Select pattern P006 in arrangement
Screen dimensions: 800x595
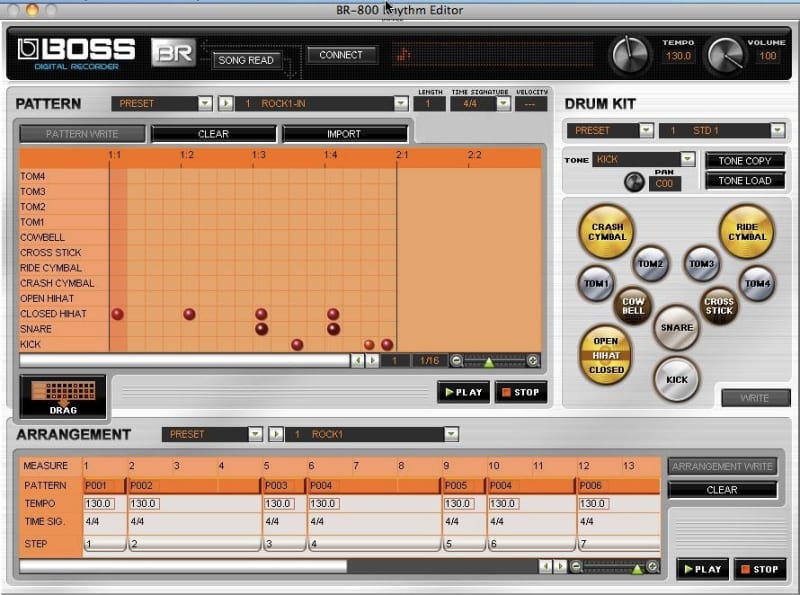619,485
